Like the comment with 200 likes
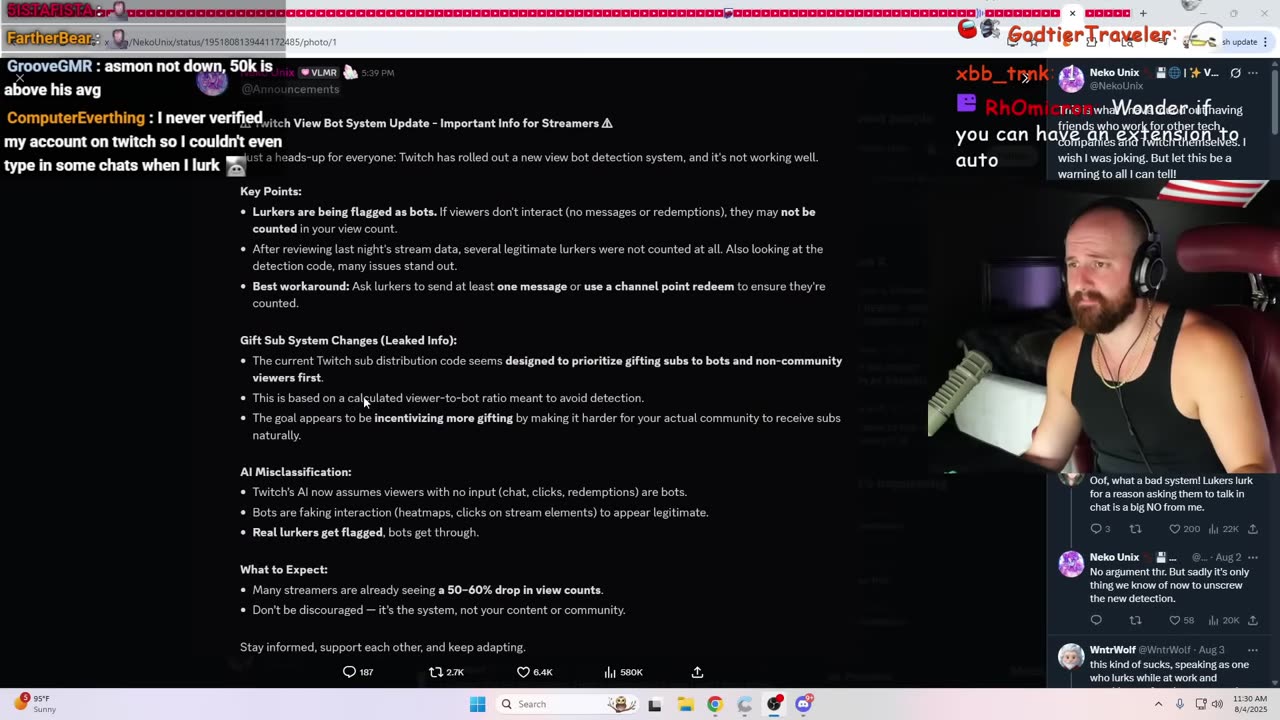The height and width of the screenshot is (720, 1280). click(x=1174, y=529)
